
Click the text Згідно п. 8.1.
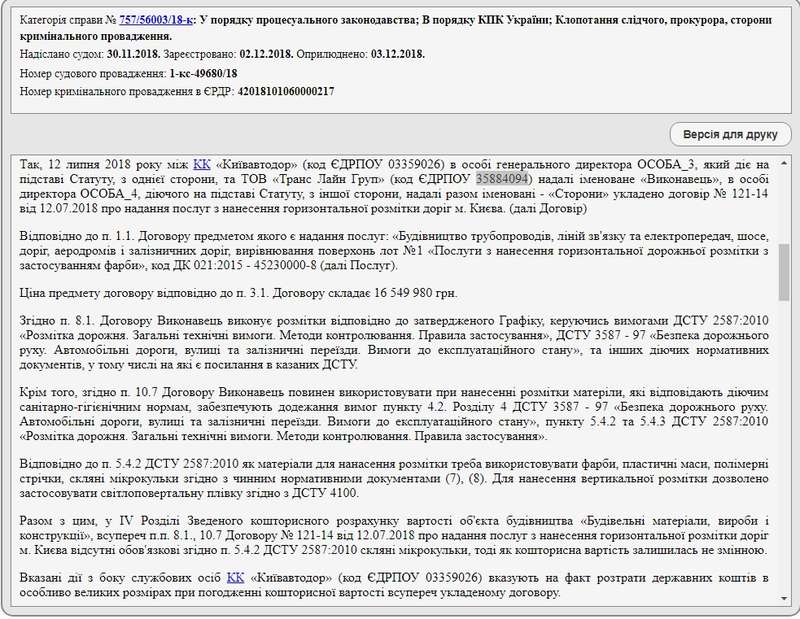[x=57, y=320]
